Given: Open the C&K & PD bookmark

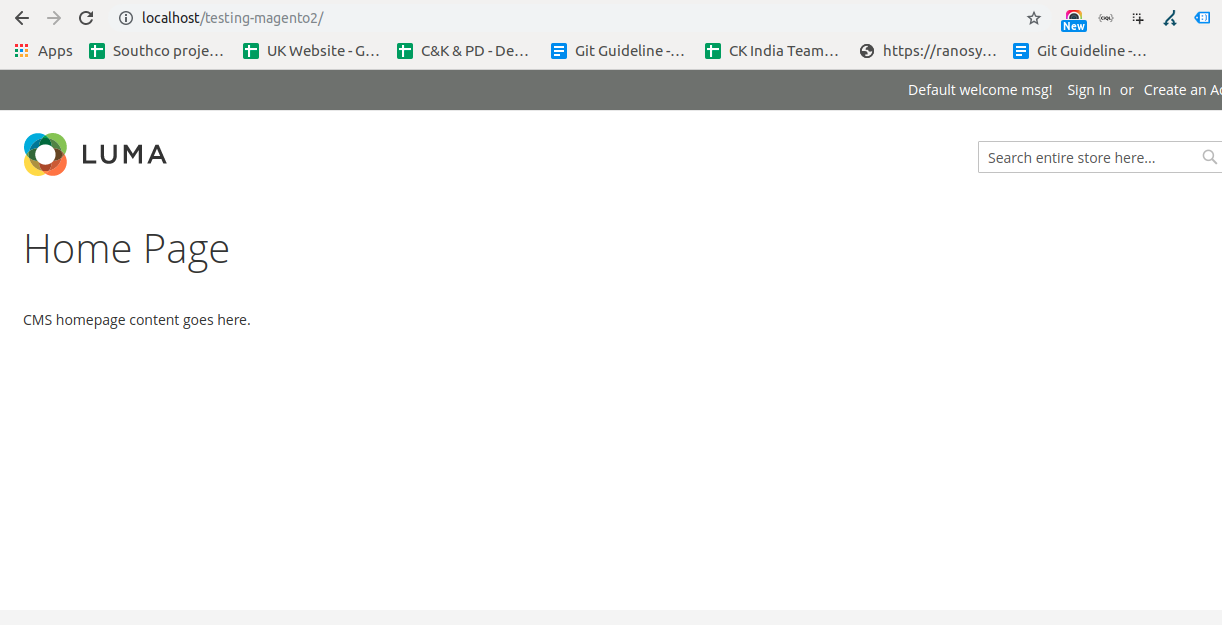Looking at the screenshot, I should (464, 51).
